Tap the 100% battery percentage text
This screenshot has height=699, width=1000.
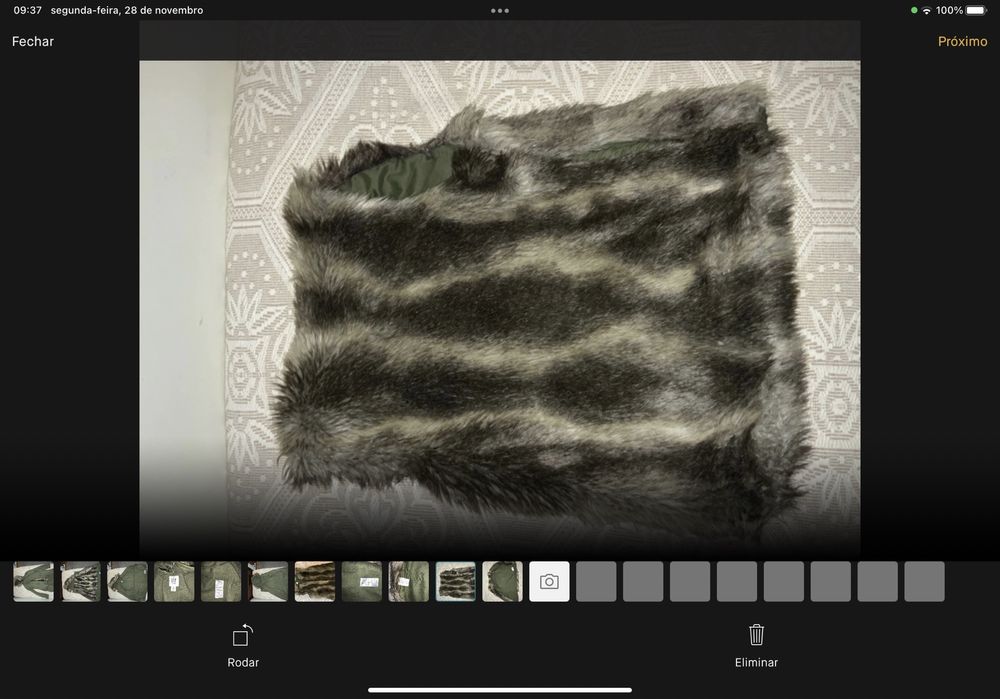coord(949,10)
